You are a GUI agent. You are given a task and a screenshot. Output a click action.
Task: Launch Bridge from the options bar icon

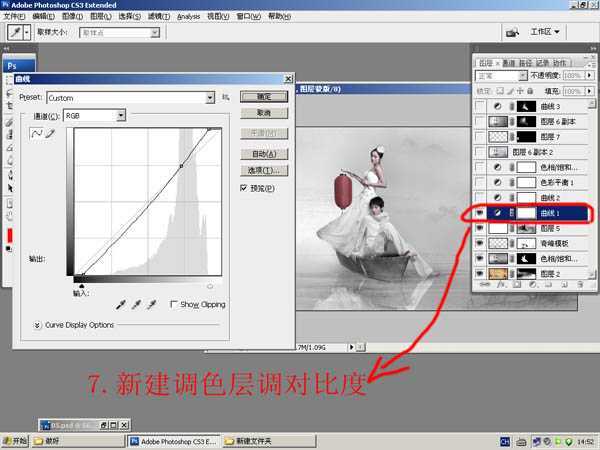pyautogui.click(x=512, y=33)
